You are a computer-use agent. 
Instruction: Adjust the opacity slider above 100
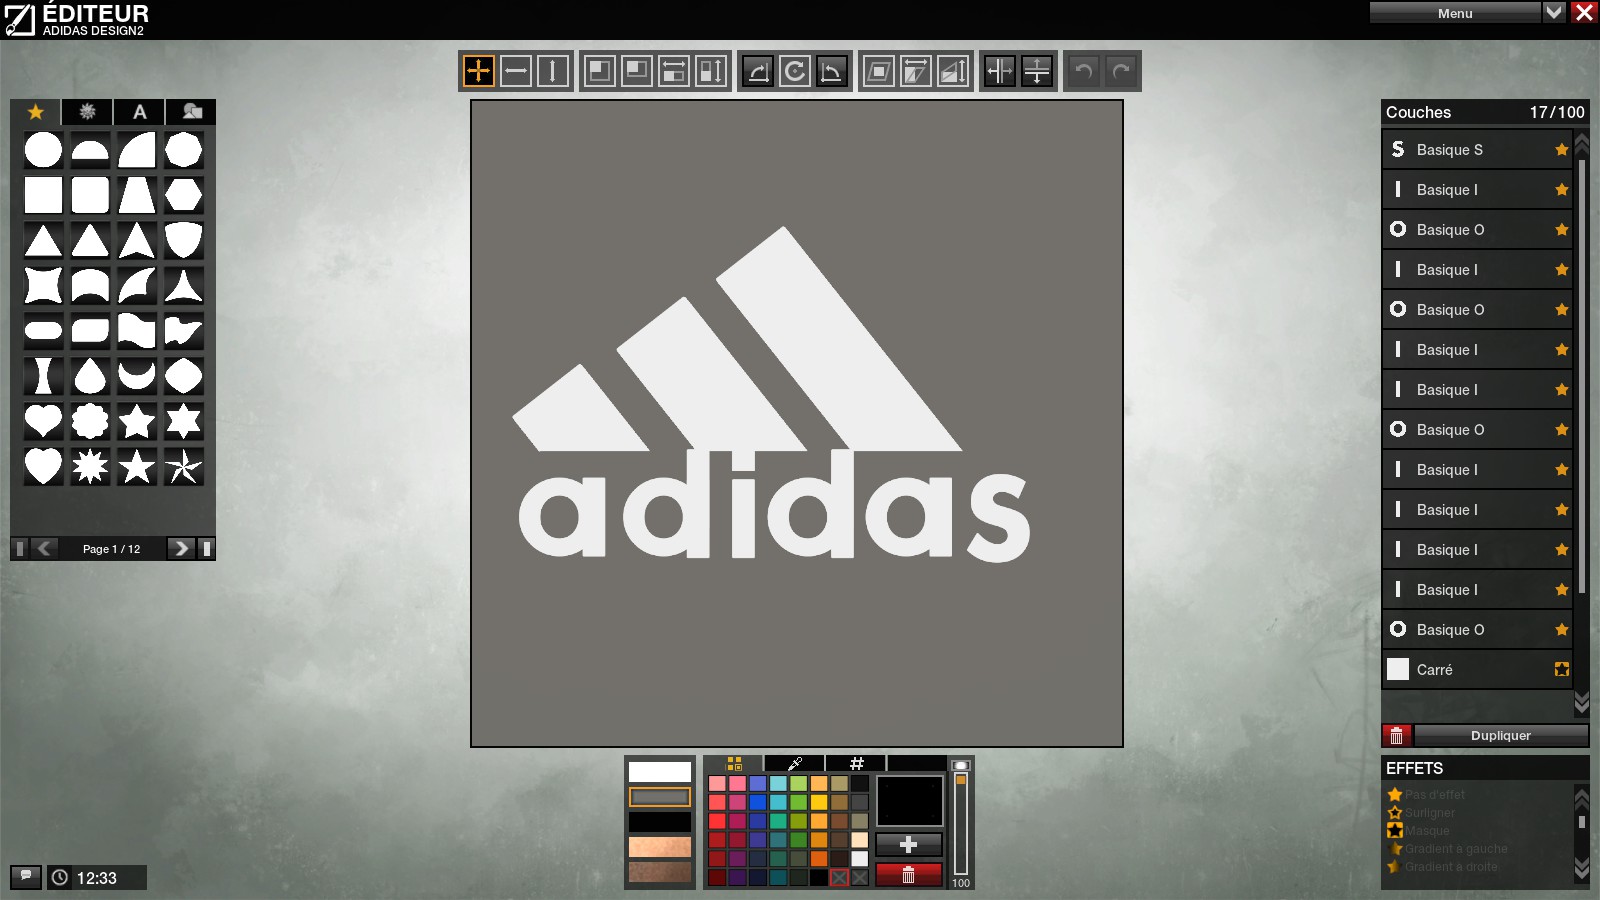pos(961,822)
